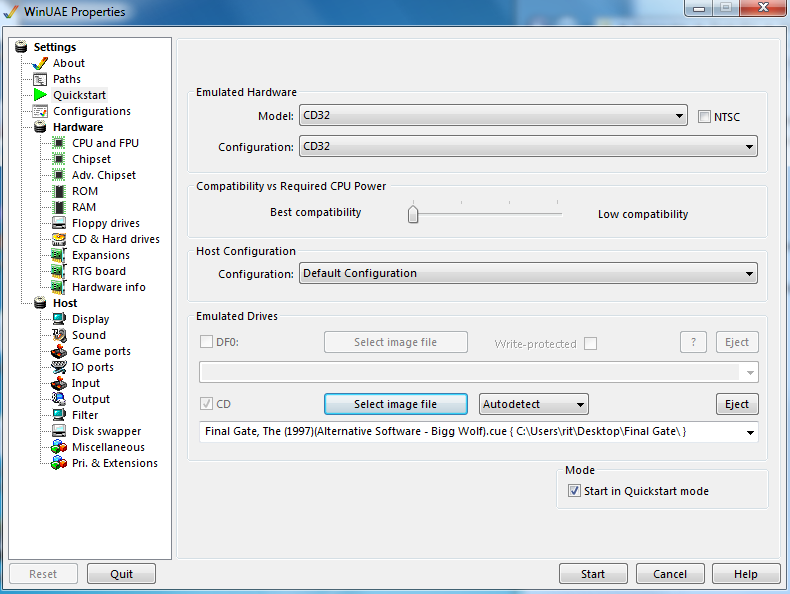This screenshot has width=790, height=594.
Task: Click the CPU and FPU chip icon
Action: (x=59, y=143)
